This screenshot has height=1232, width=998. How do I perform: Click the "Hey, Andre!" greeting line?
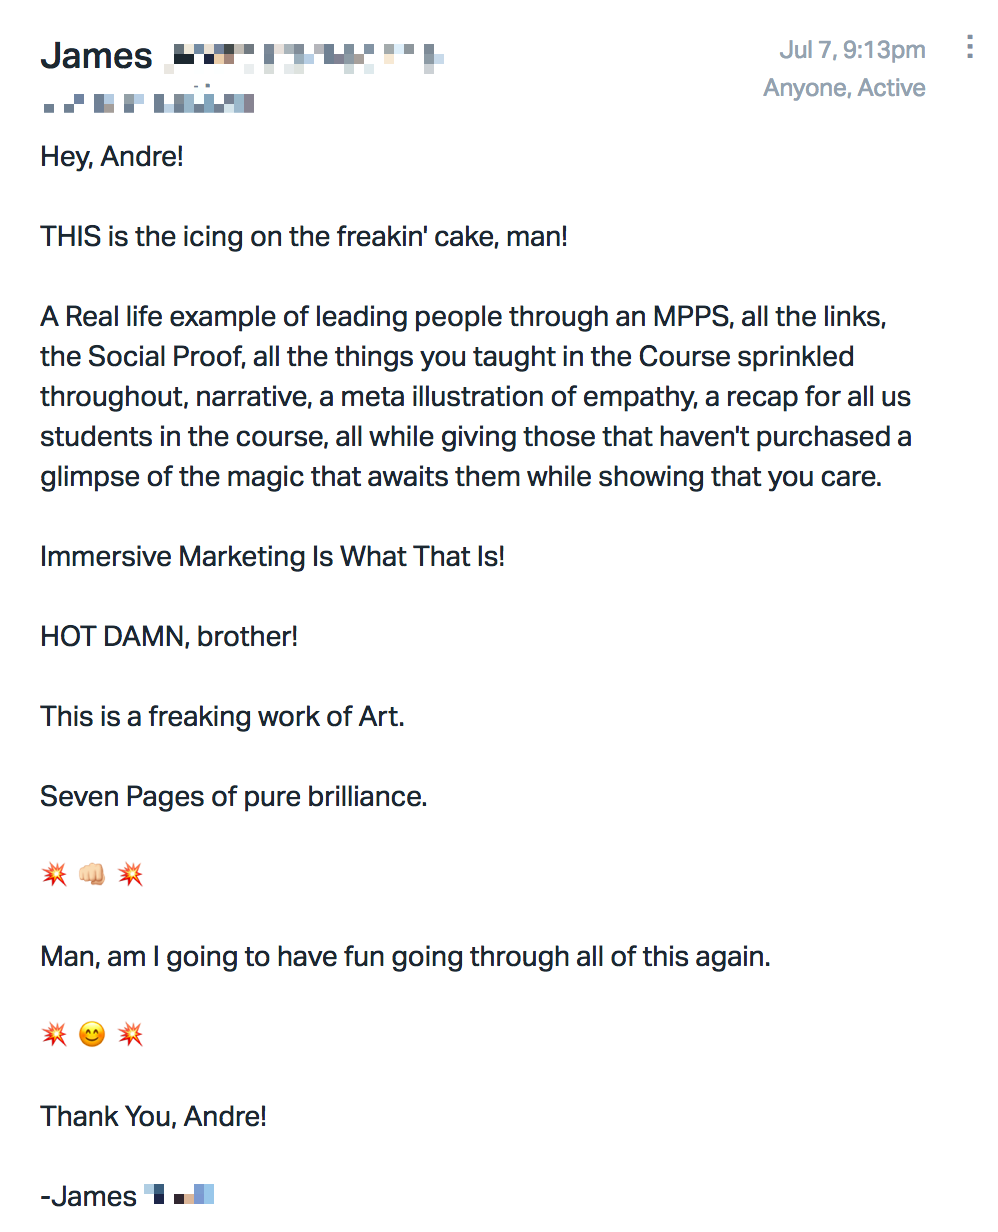click(112, 157)
